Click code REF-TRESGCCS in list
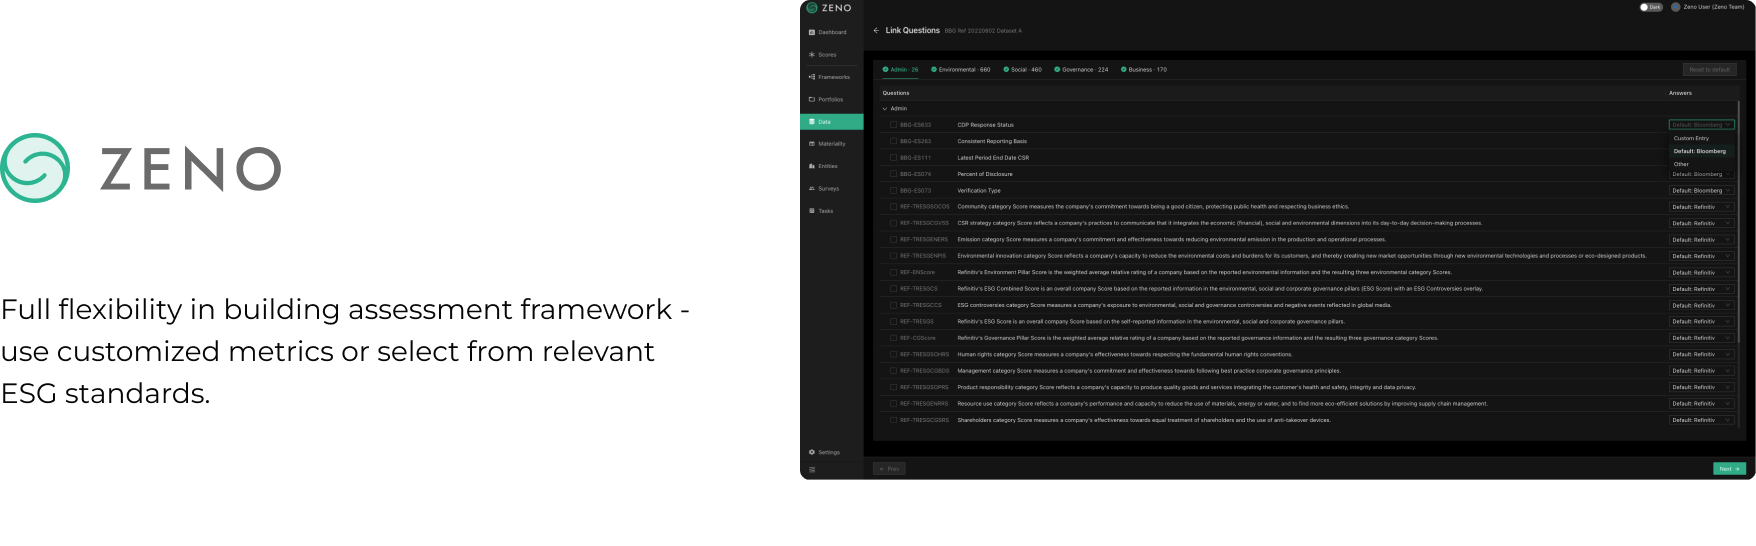 pos(921,305)
